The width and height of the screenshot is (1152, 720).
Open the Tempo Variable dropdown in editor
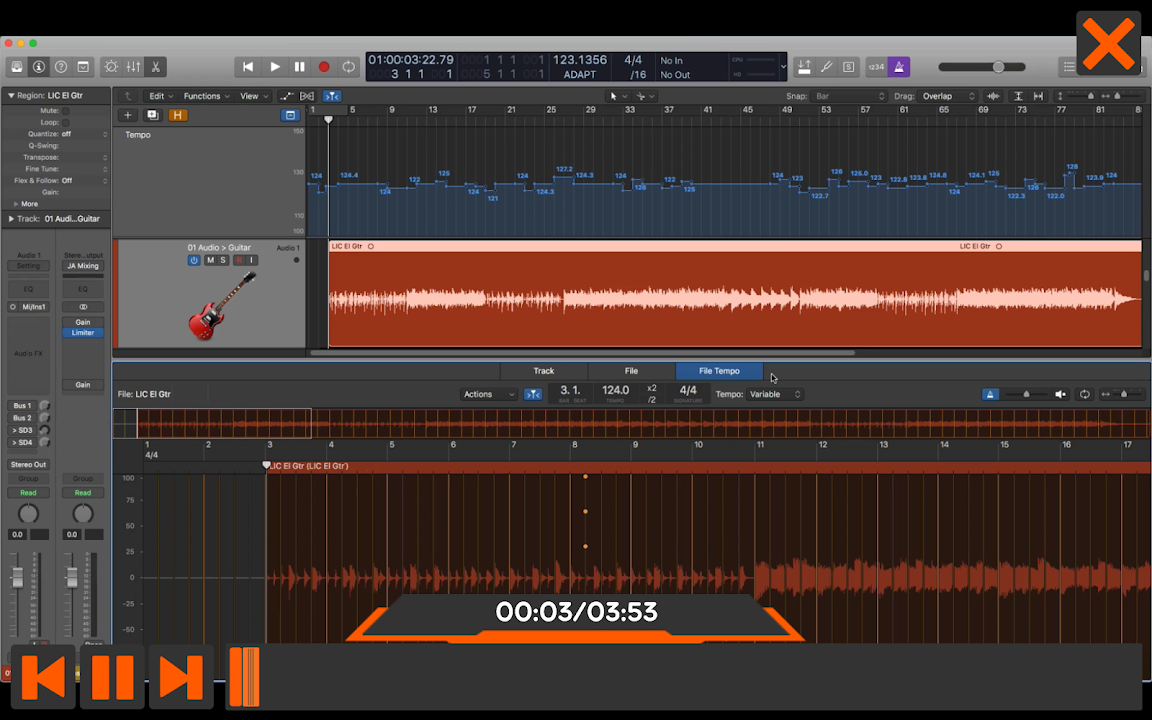(x=775, y=394)
